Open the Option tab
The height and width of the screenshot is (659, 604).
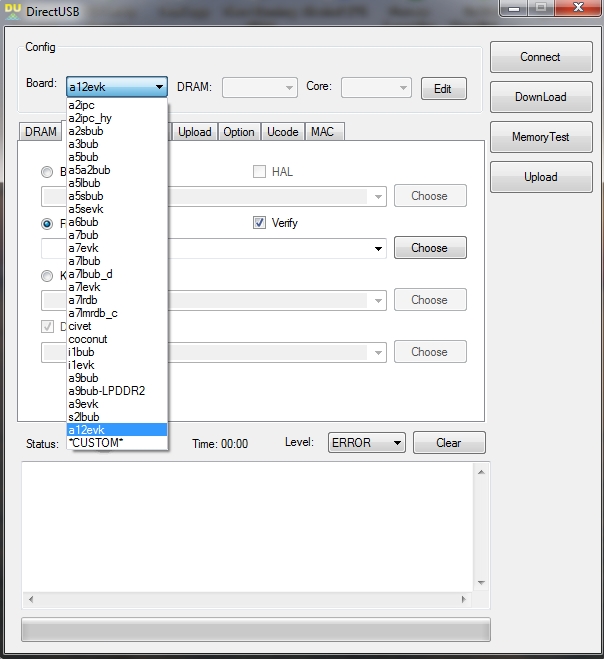pyautogui.click(x=239, y=132)
